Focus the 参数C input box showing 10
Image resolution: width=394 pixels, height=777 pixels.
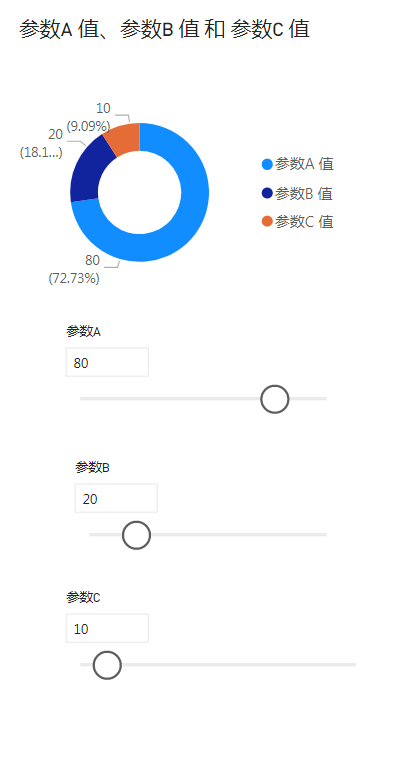tap(107, 628)
